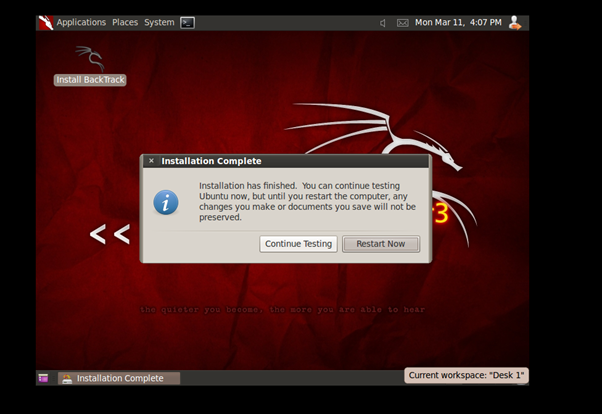Open the Places menu

(x=125, y=22)
